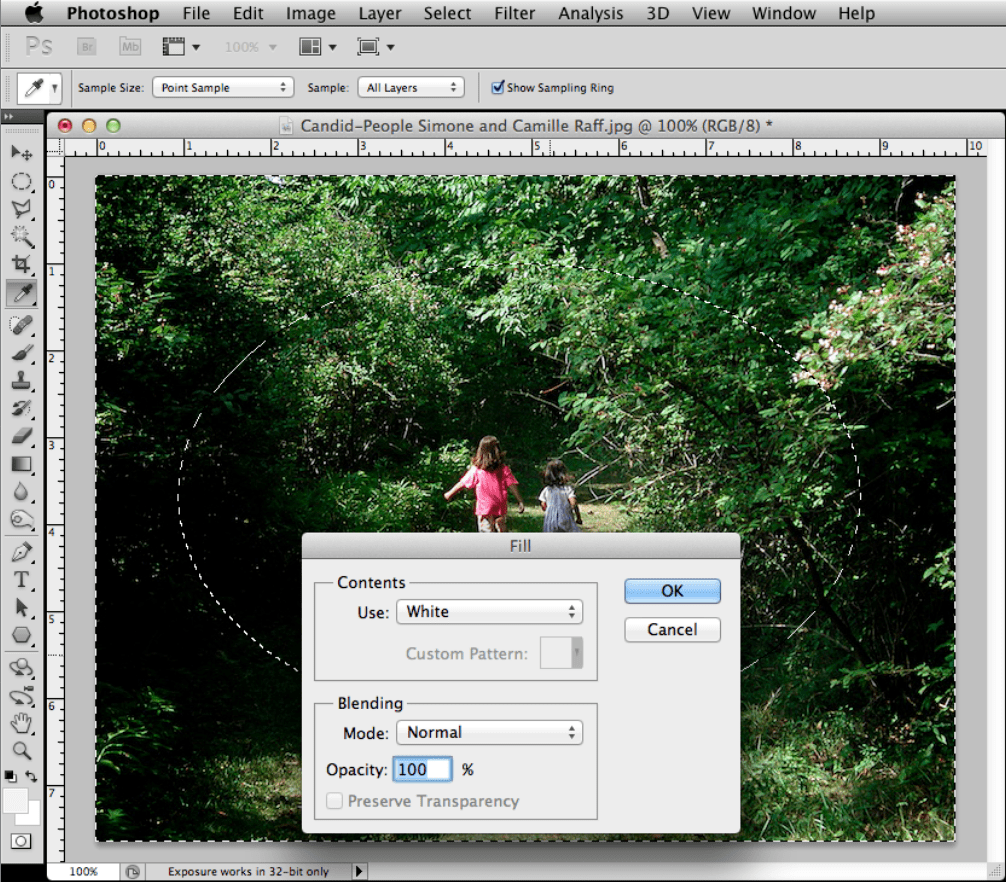Uncheck Show Sampling Ring checkbox

pyautogui.click(x=497, y=88)
